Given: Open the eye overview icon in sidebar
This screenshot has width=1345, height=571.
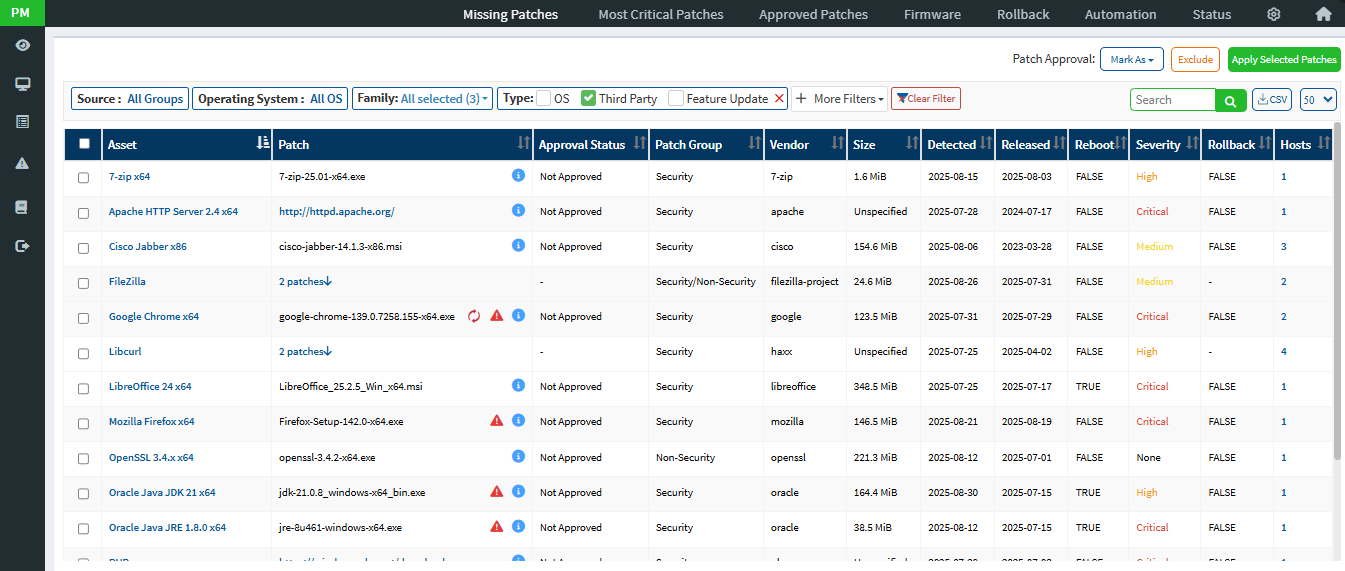Looking at the screenshot, I should pyautogui.click(x=22, y=45).
